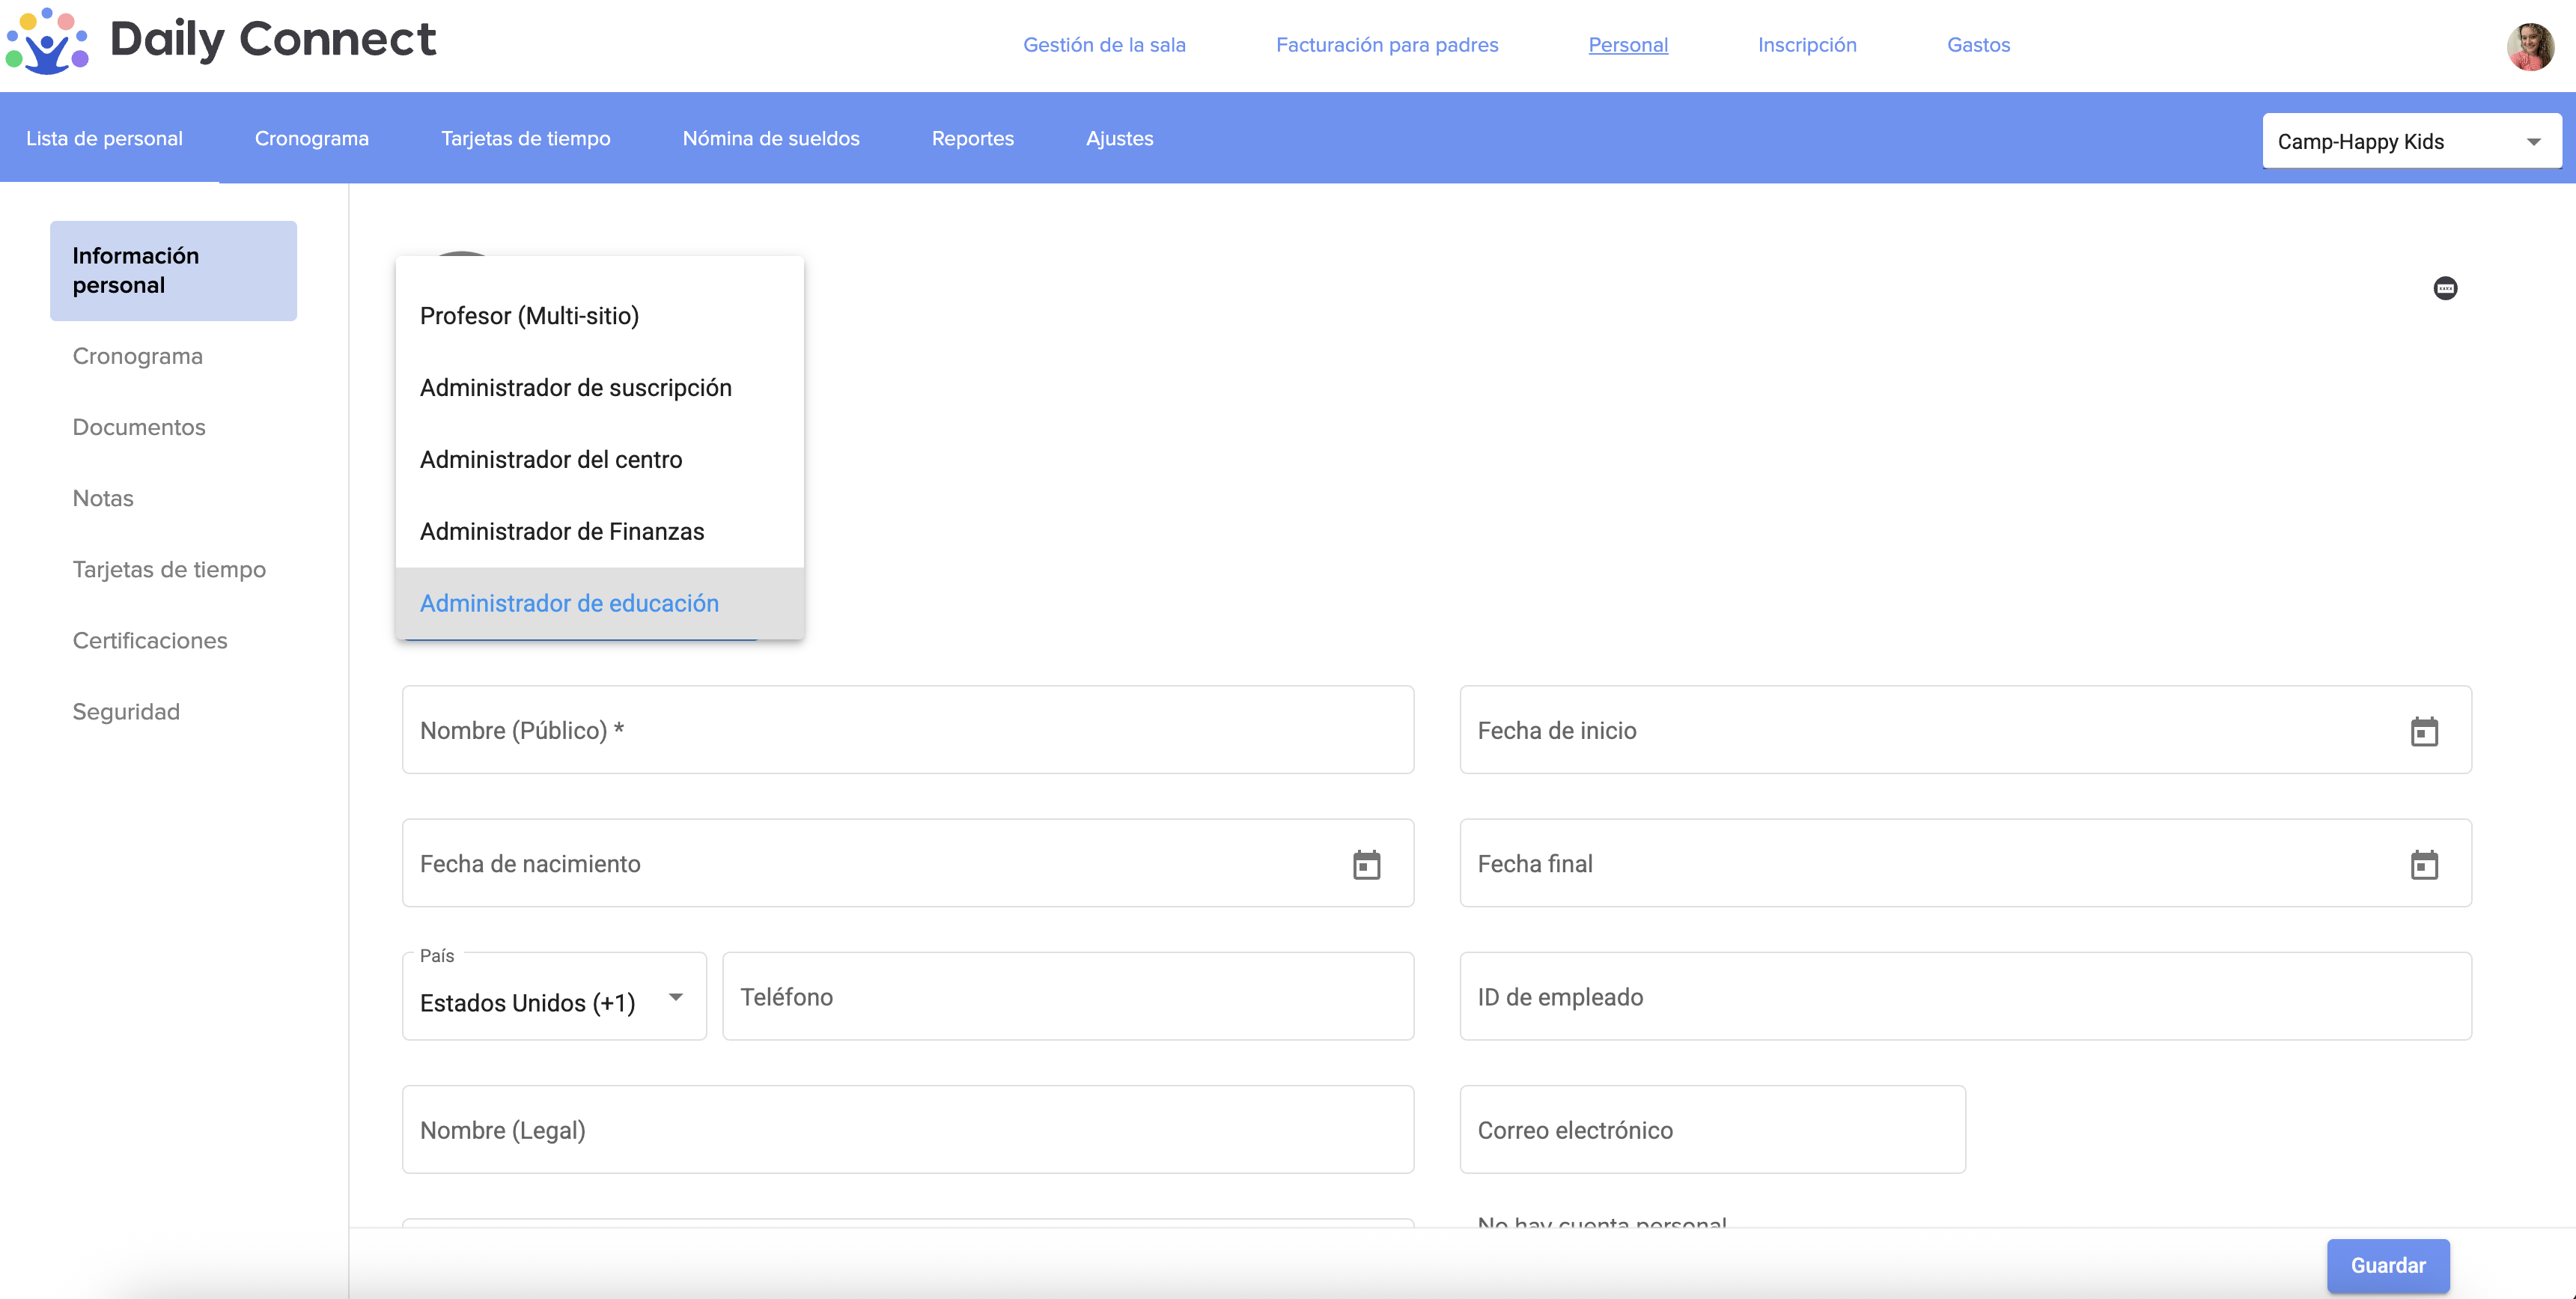Expand the Camp-Happy Kids center dropdown

point(2410,141)
